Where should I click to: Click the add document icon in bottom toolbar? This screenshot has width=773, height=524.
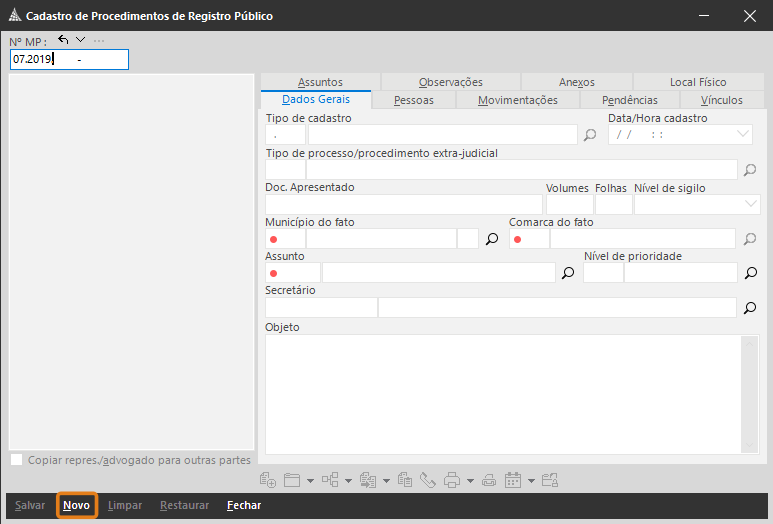(x=268, y=480)
